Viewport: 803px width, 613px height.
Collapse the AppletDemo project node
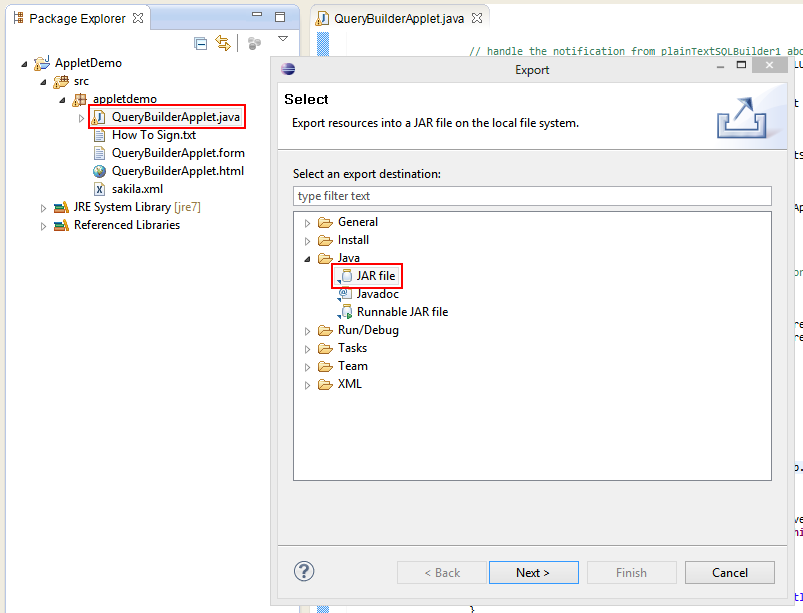tap(24, 64)
